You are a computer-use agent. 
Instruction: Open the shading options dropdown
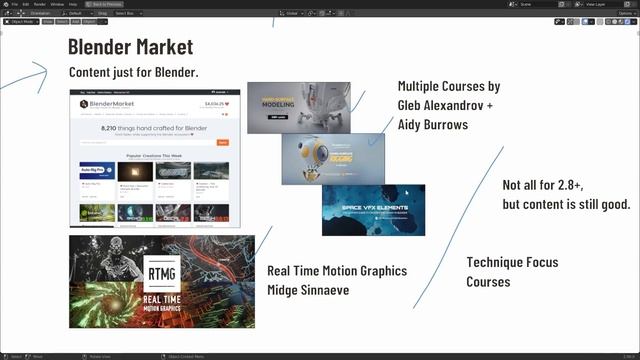pos(633,22)
